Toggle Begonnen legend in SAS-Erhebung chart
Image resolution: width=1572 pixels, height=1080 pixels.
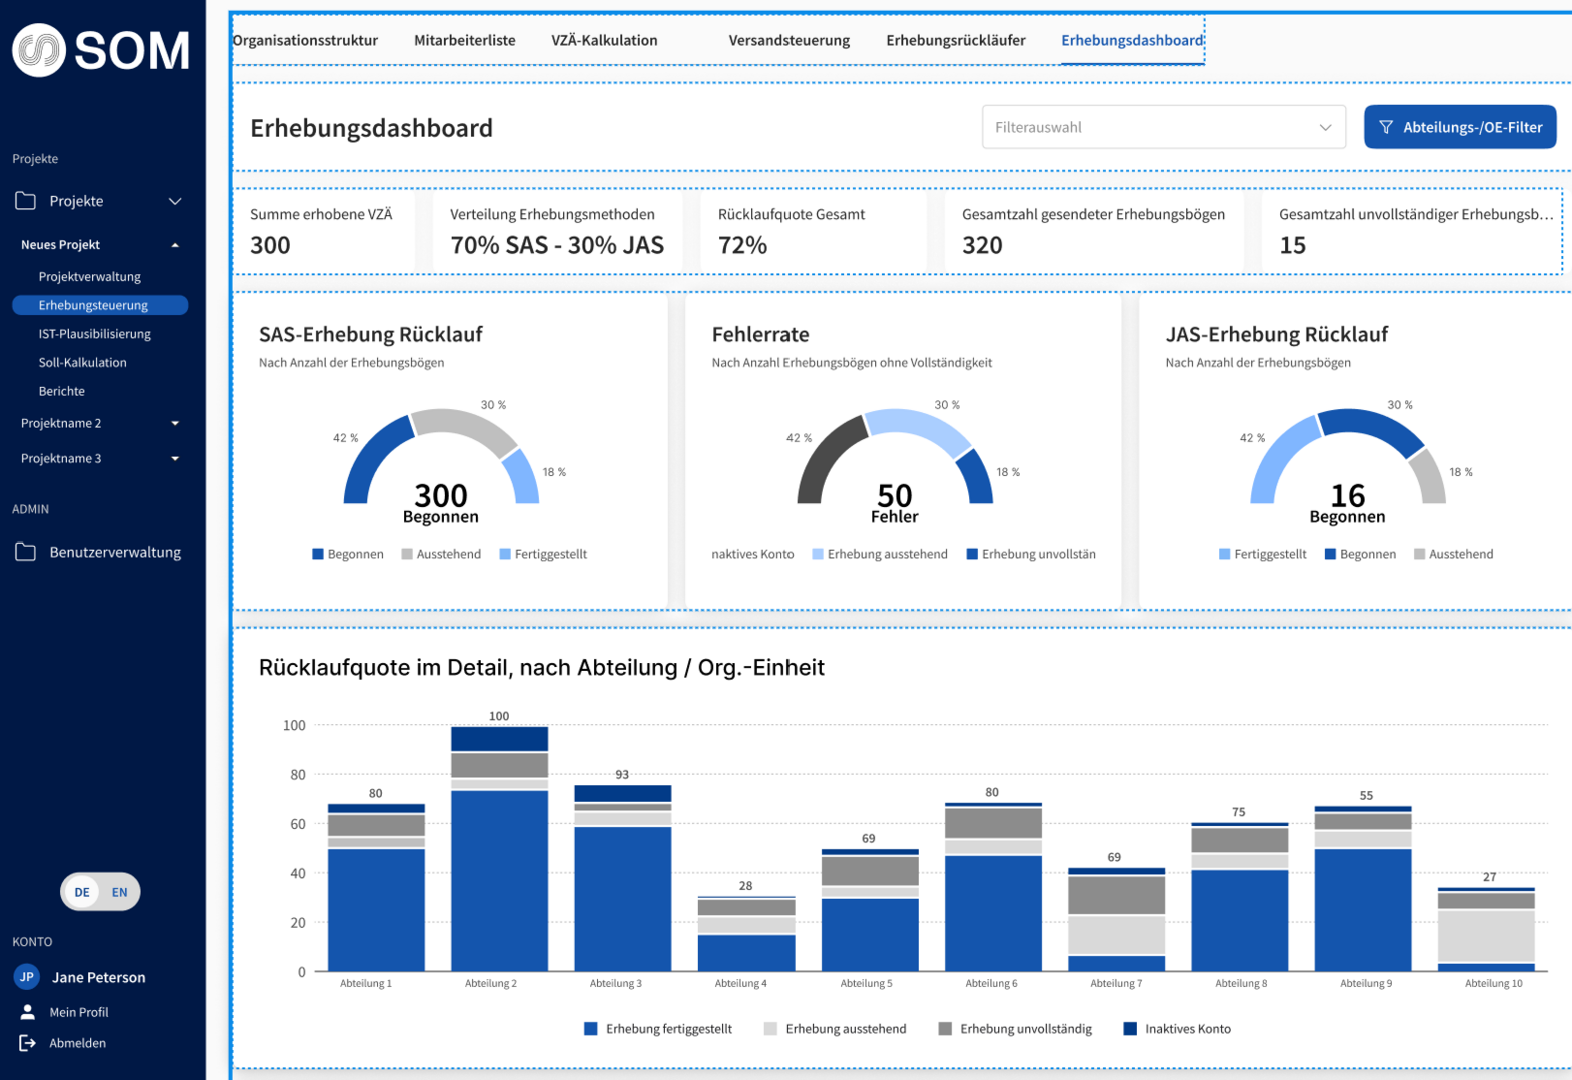click(x=347, y=554)
